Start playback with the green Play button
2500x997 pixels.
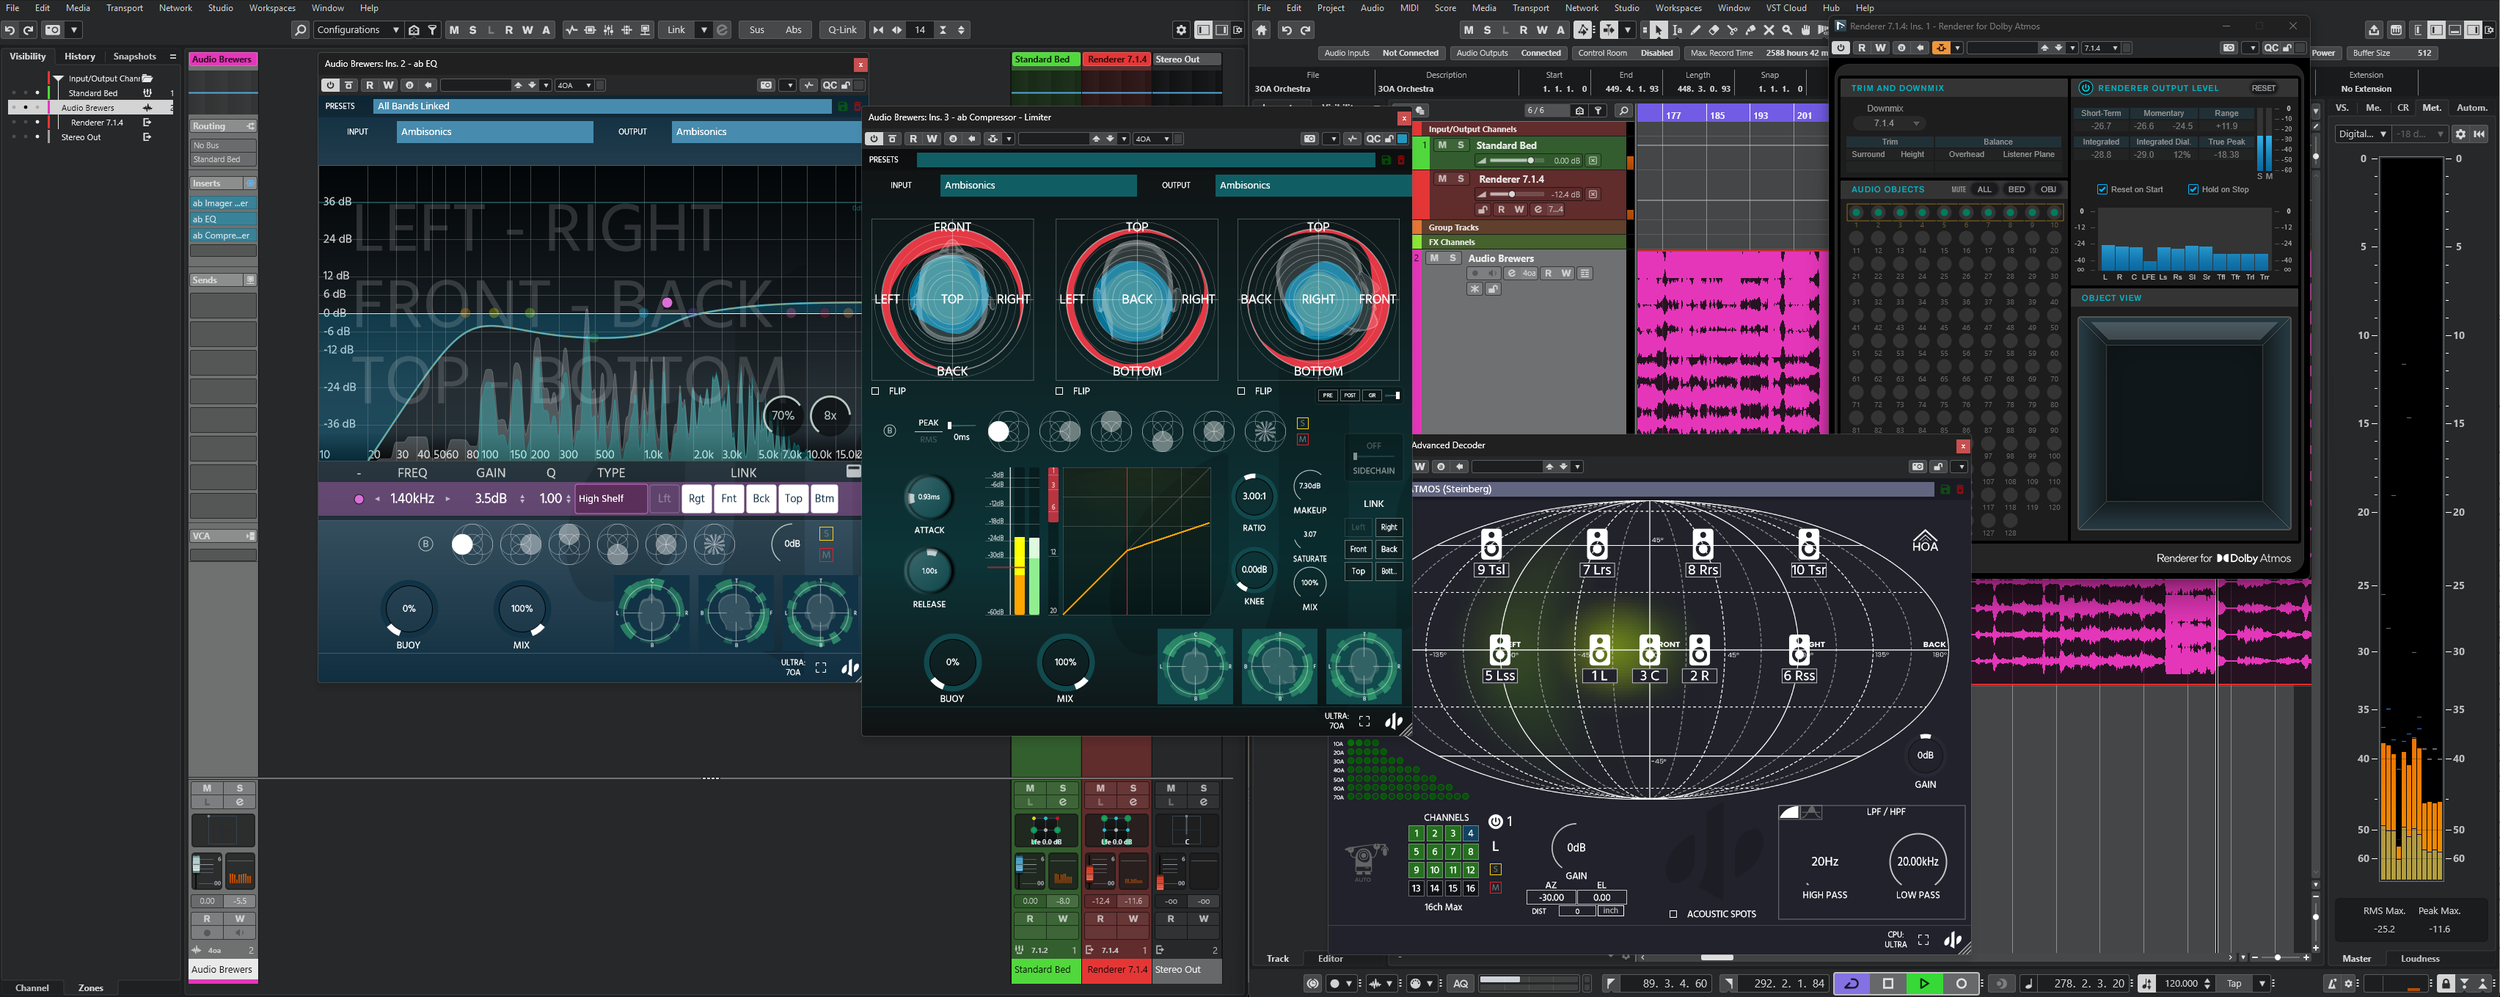(x=1924, y=984)
